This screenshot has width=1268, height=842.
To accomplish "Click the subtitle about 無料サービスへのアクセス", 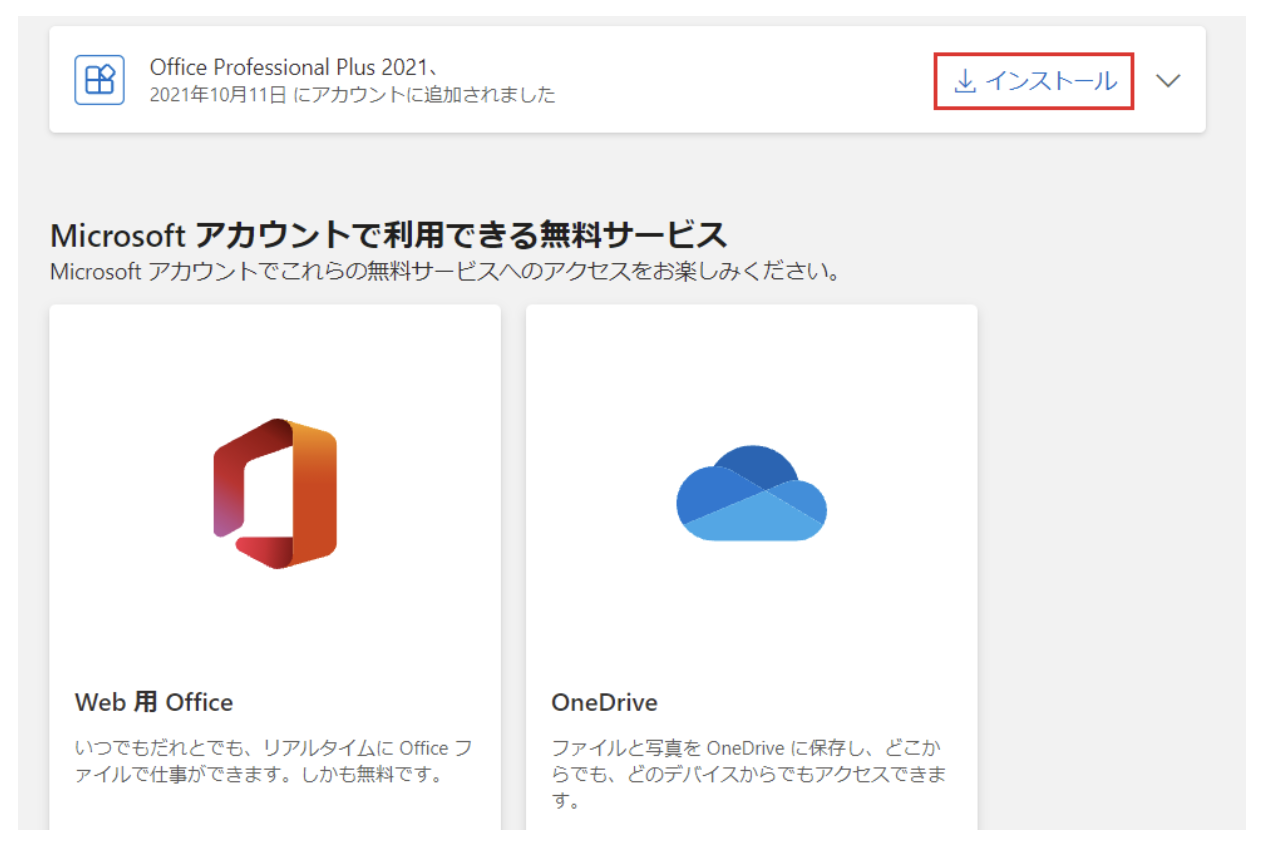I will click(444, 272).
